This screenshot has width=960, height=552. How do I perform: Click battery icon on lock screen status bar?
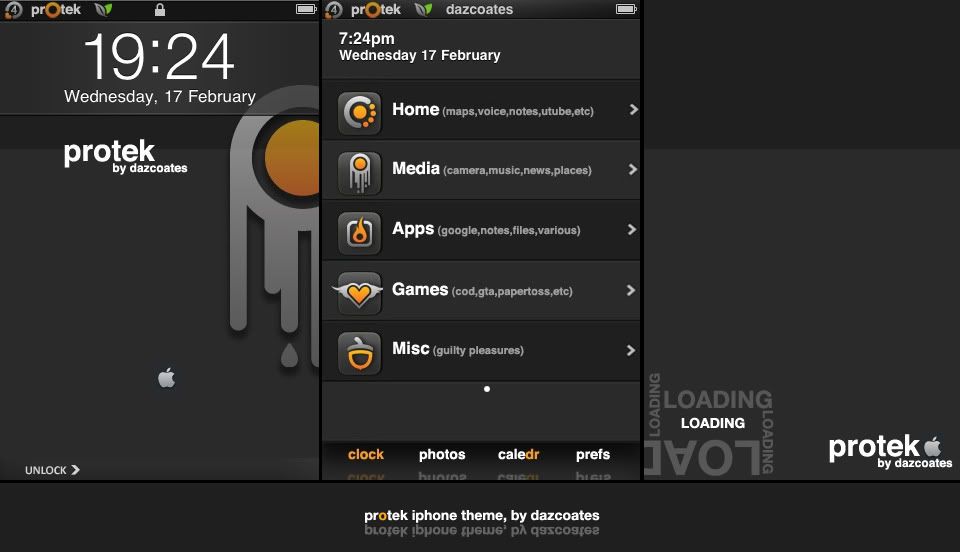[x=306, y=9]
